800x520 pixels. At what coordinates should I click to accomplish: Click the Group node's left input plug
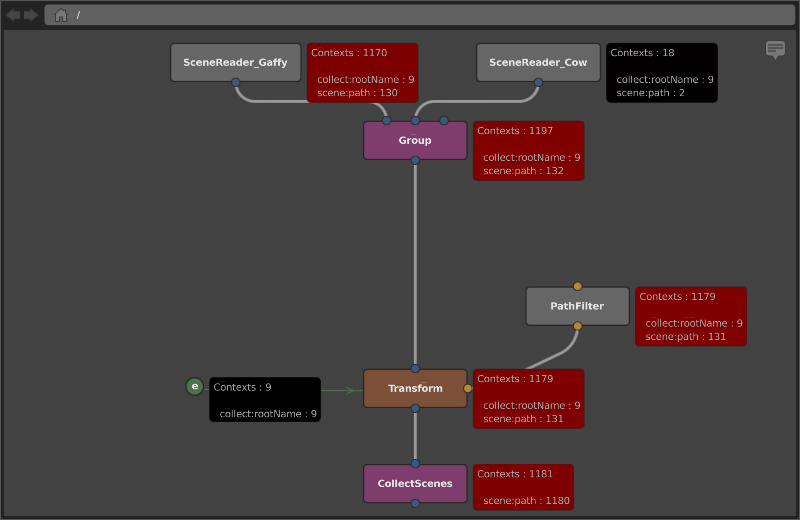click(x=387, y=121)
